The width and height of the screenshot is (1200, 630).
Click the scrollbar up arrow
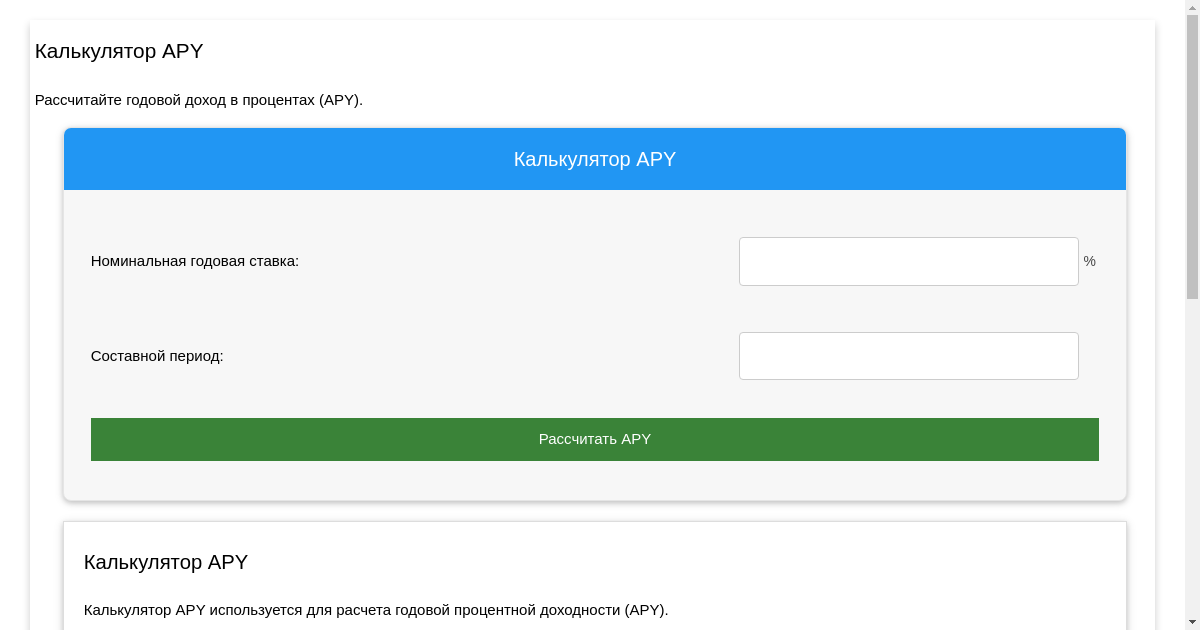1192,7
